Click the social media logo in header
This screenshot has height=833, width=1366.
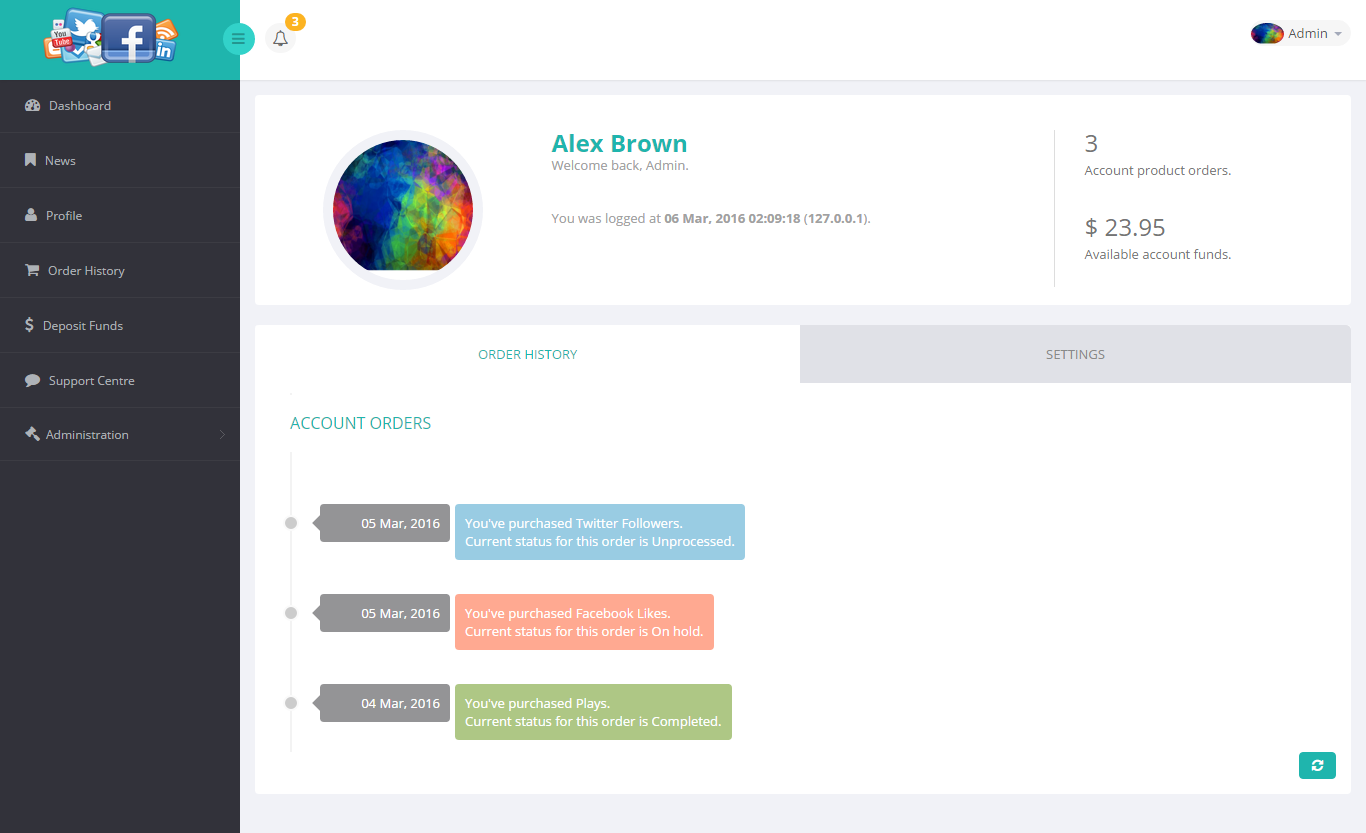click(111, 38)
